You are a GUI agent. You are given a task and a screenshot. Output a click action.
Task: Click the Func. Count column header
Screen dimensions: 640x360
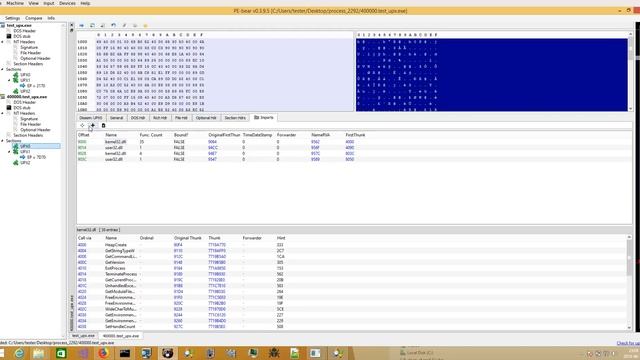coord(151,135)
